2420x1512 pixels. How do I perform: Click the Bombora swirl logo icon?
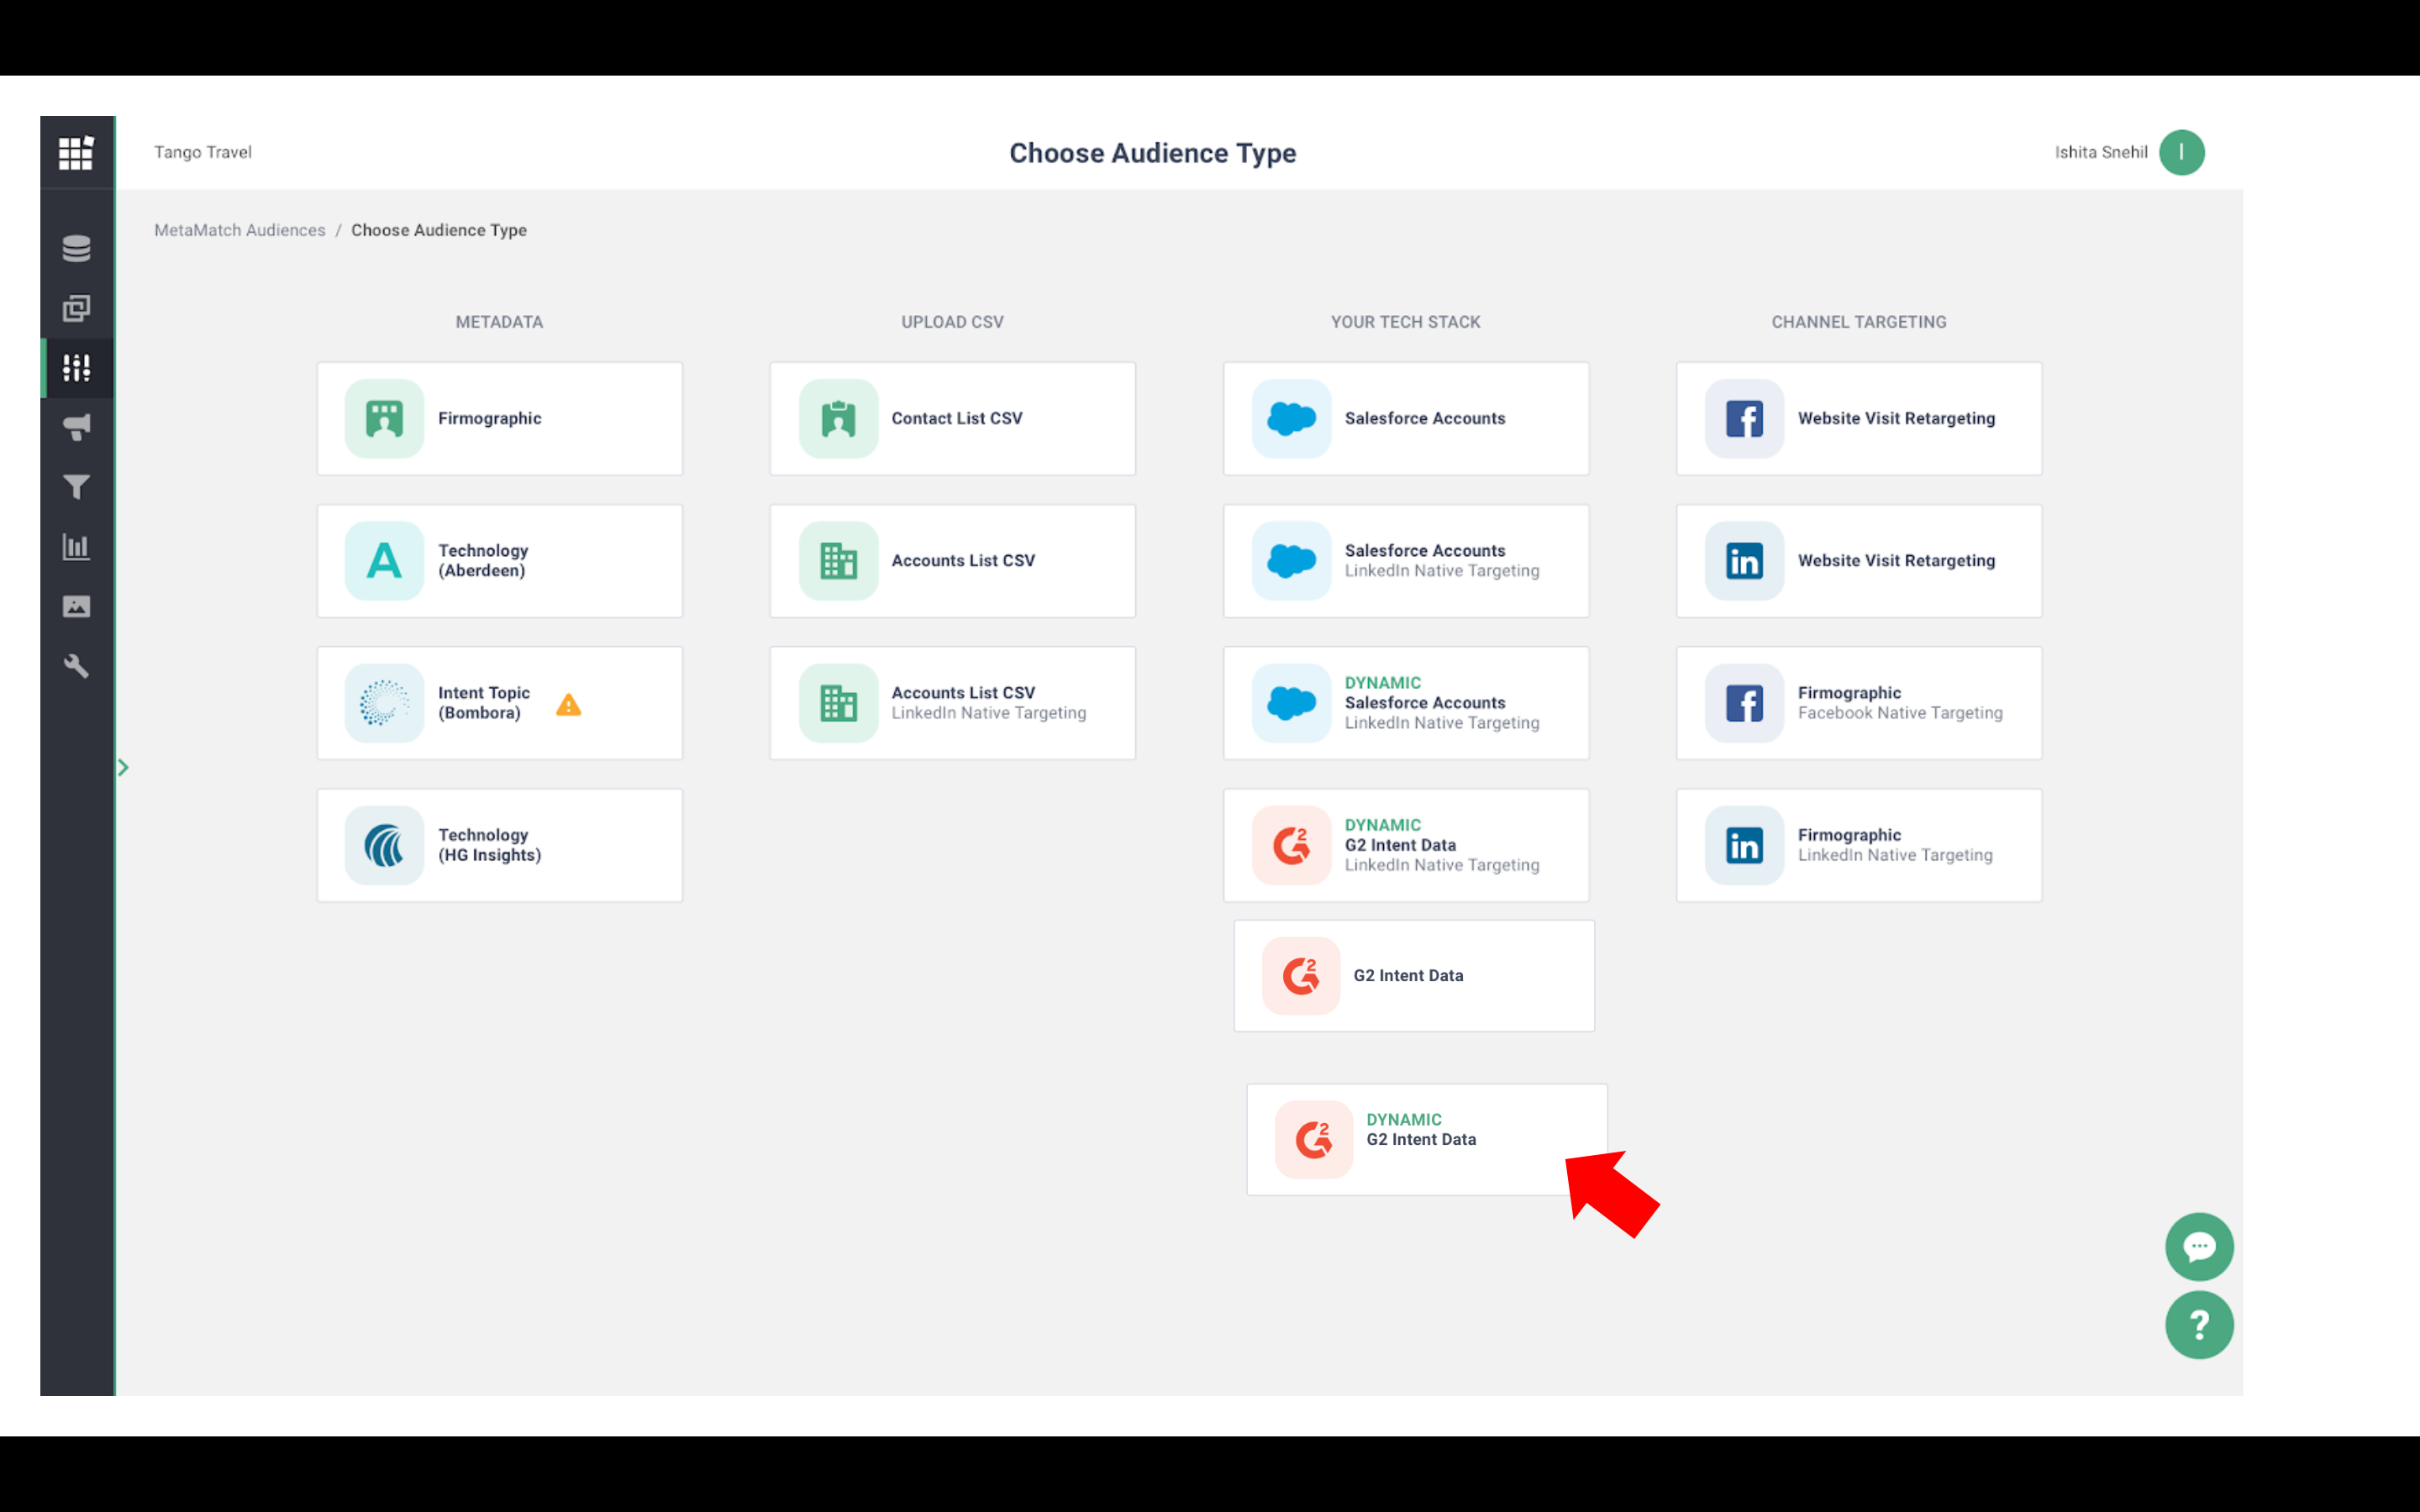pos(384,703)
